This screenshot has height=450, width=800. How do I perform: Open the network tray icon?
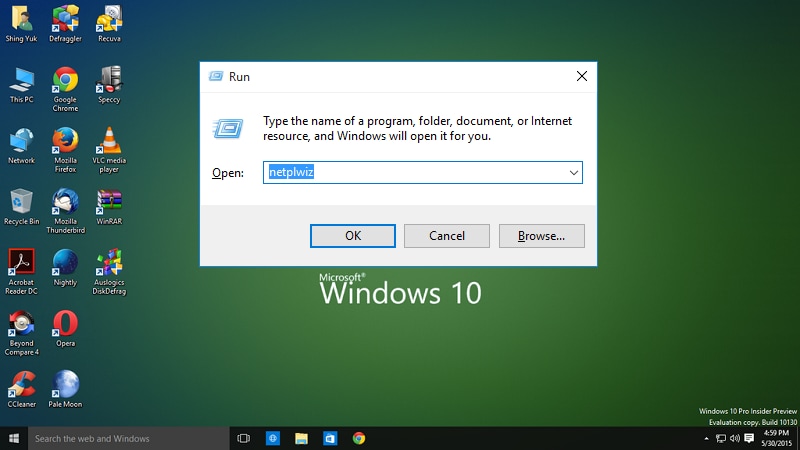click(x=720, y=438)
